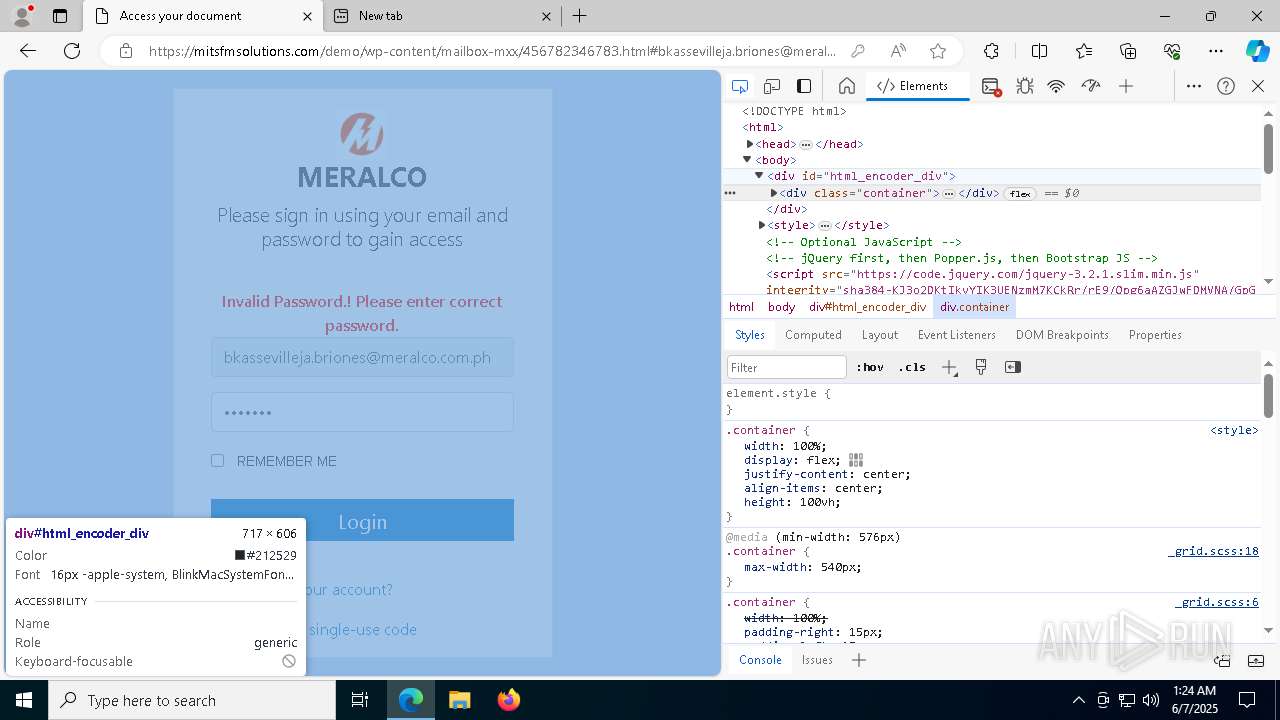The height and width of the screenshot is (720, 1280).
Task: Click the email address input field
Action: (362, 357)
